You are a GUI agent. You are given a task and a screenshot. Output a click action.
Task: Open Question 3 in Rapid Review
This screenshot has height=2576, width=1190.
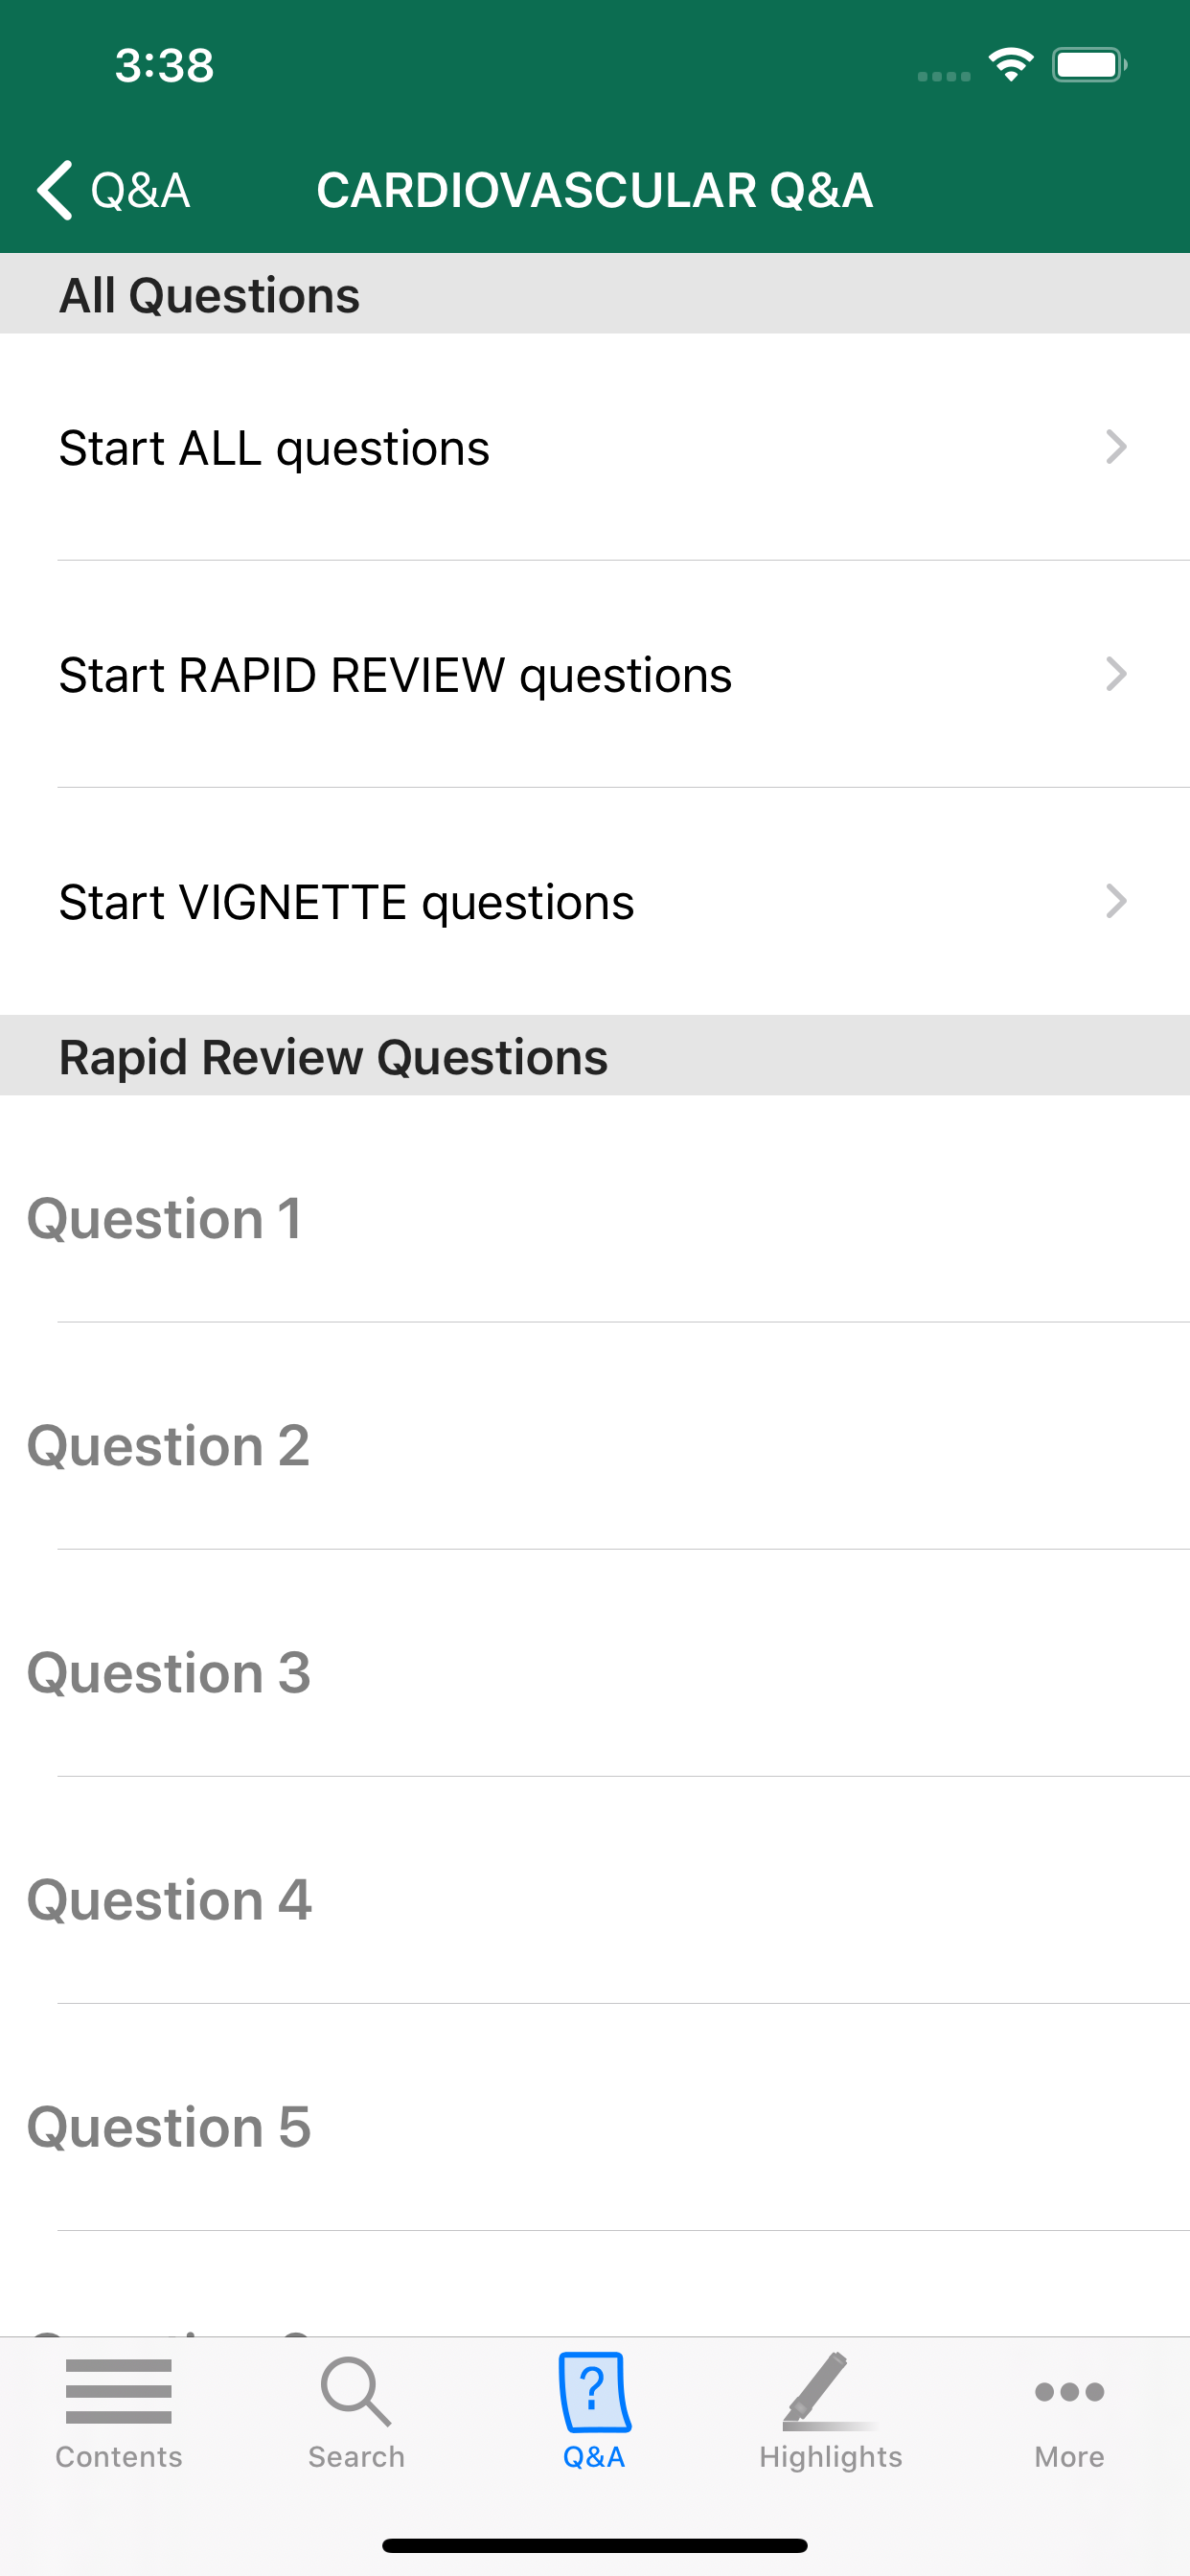[x=168, y=1673]
